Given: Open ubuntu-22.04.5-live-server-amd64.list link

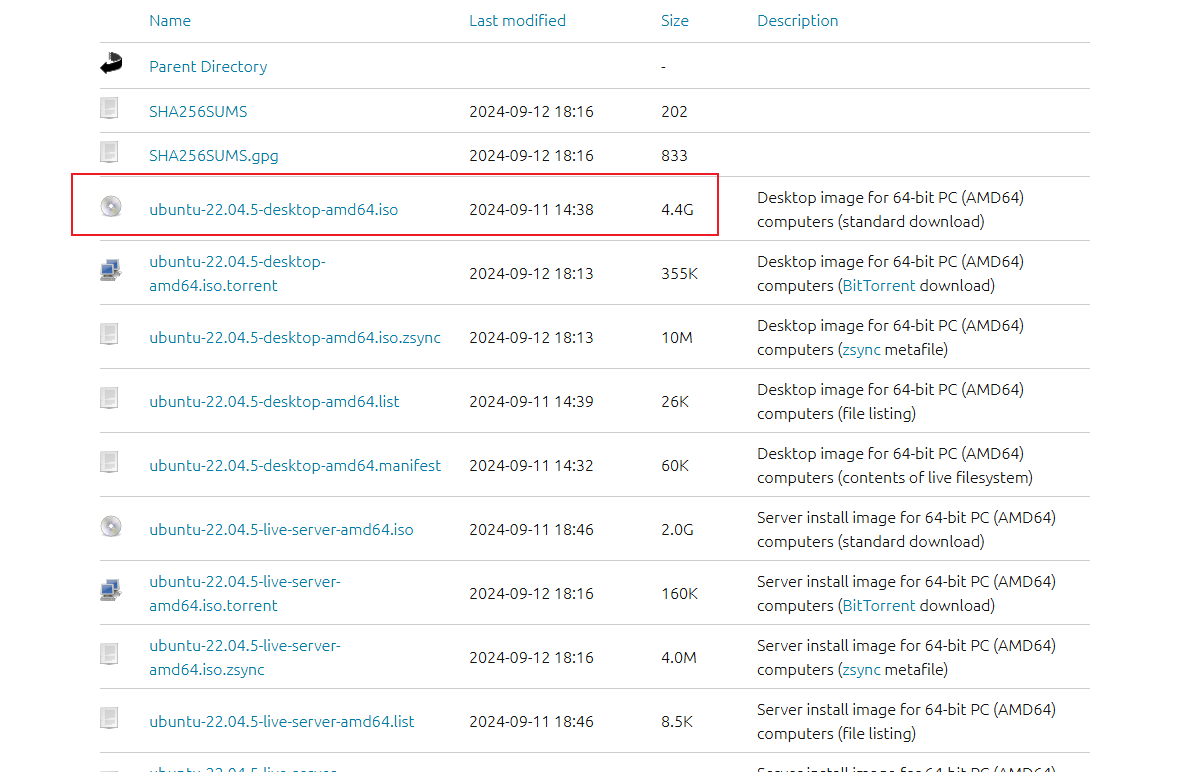Looking at the screenshot, I should coord(282,721).
